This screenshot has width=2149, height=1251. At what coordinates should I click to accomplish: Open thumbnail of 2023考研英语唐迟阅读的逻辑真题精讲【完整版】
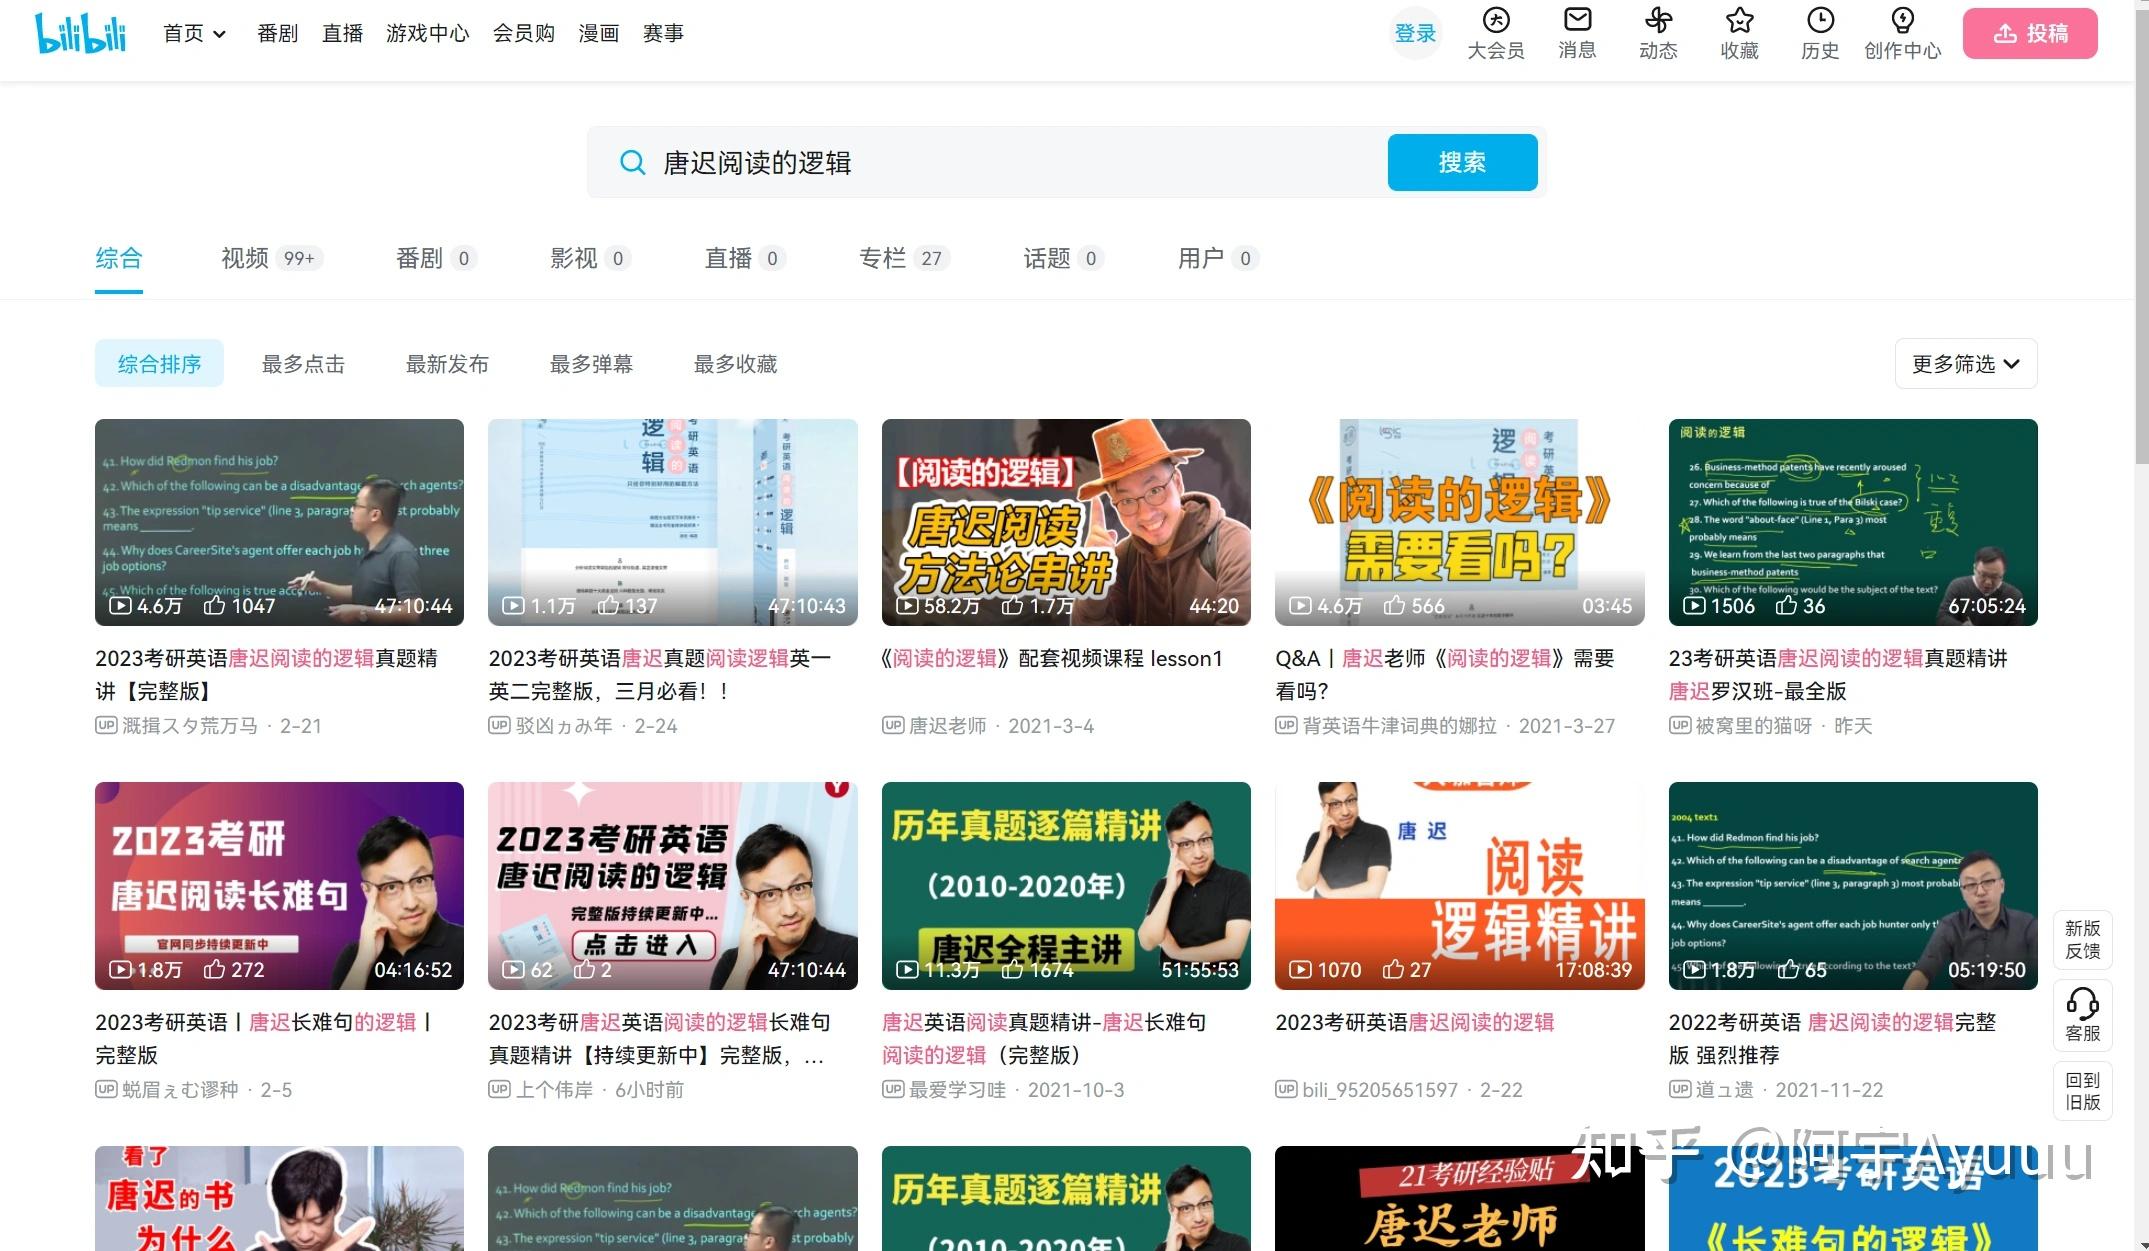click(x=279, y=522)
